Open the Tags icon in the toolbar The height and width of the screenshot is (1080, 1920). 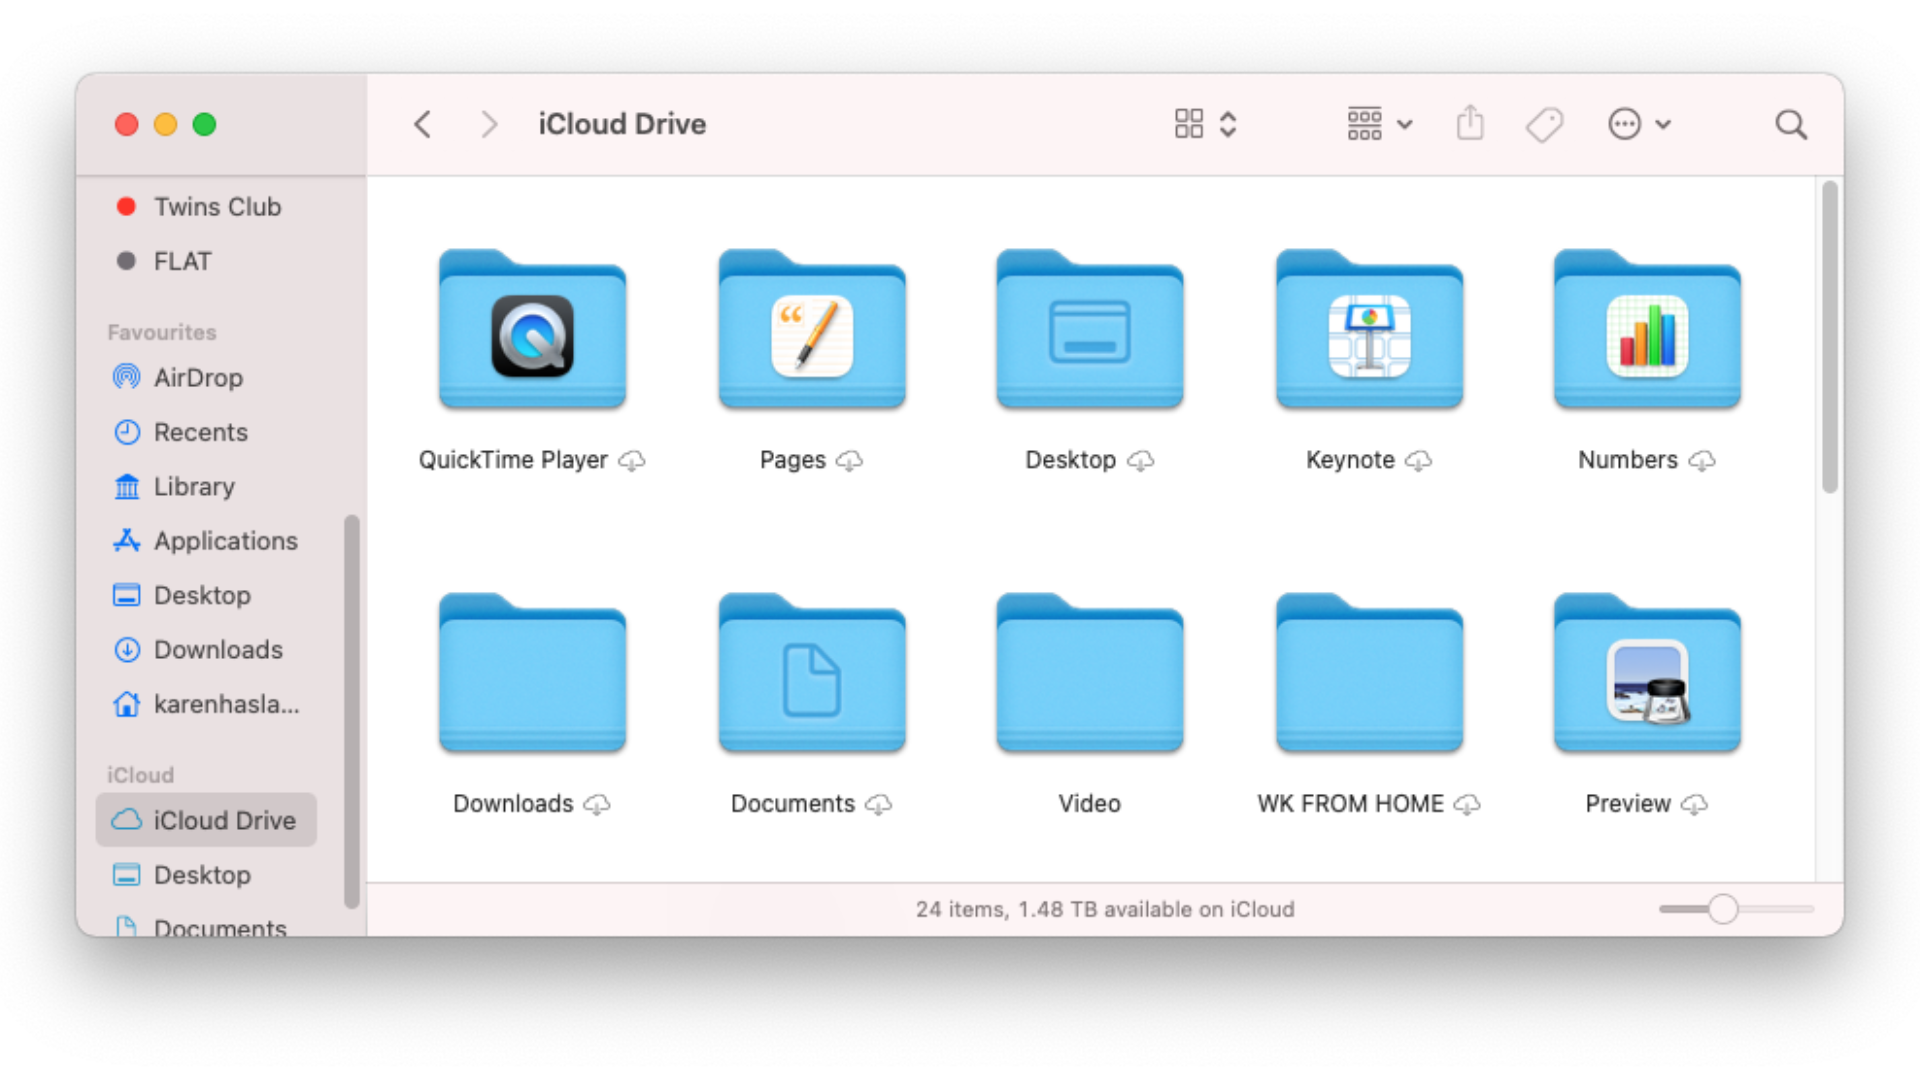(x=1544, y=123)
